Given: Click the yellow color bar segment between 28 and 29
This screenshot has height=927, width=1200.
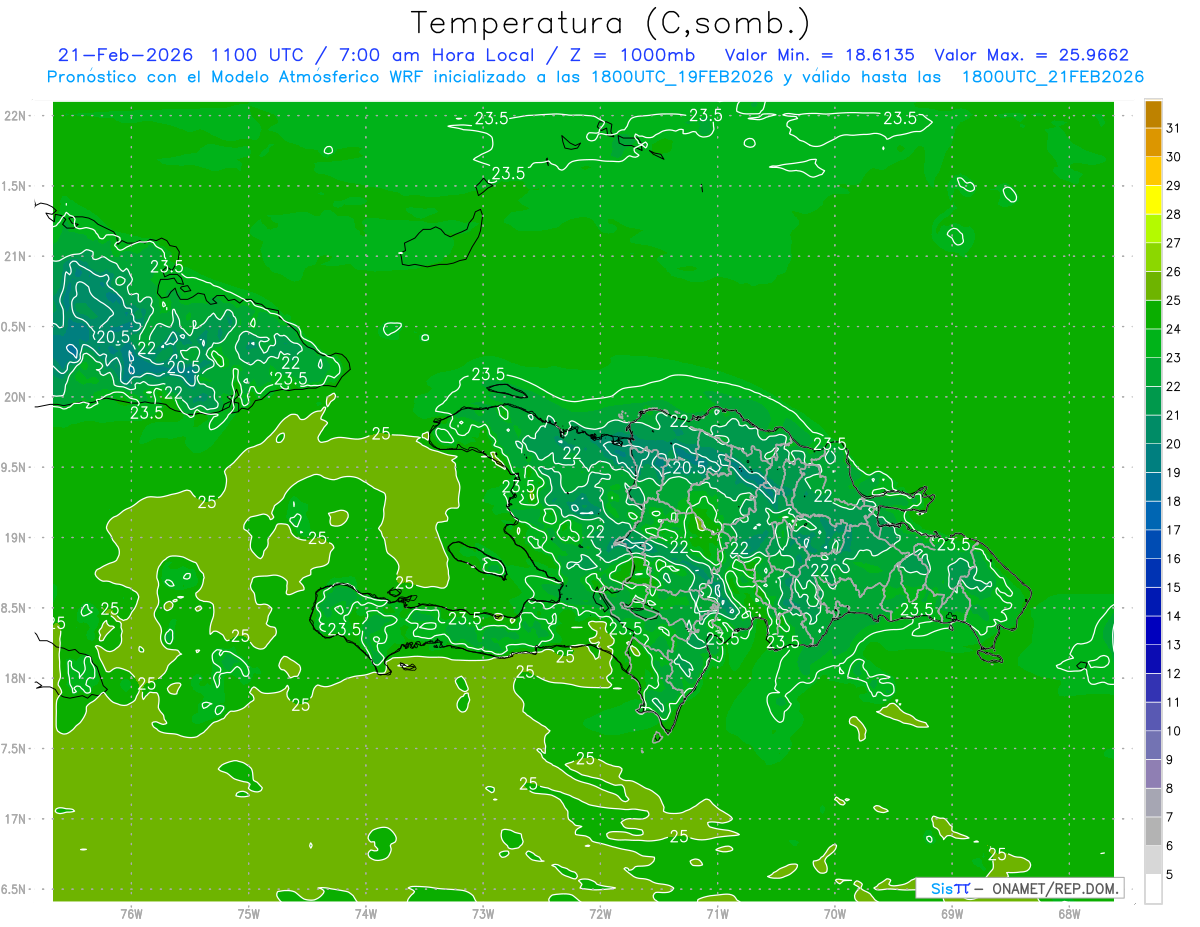Looking at the screenshot, I should point(1153,200).
